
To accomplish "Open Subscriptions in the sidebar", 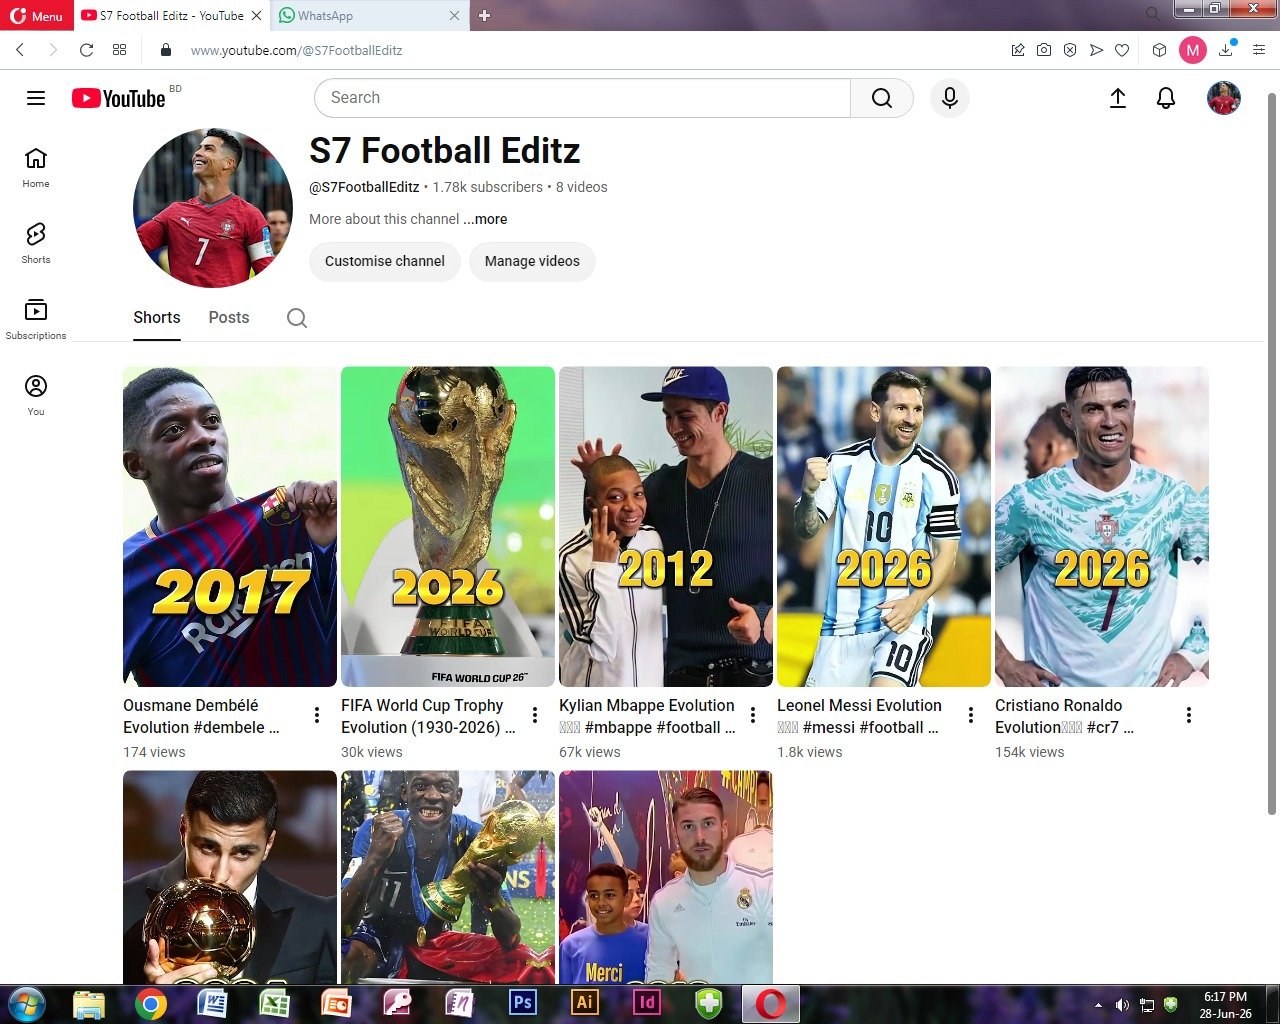I will coord(36,320).
